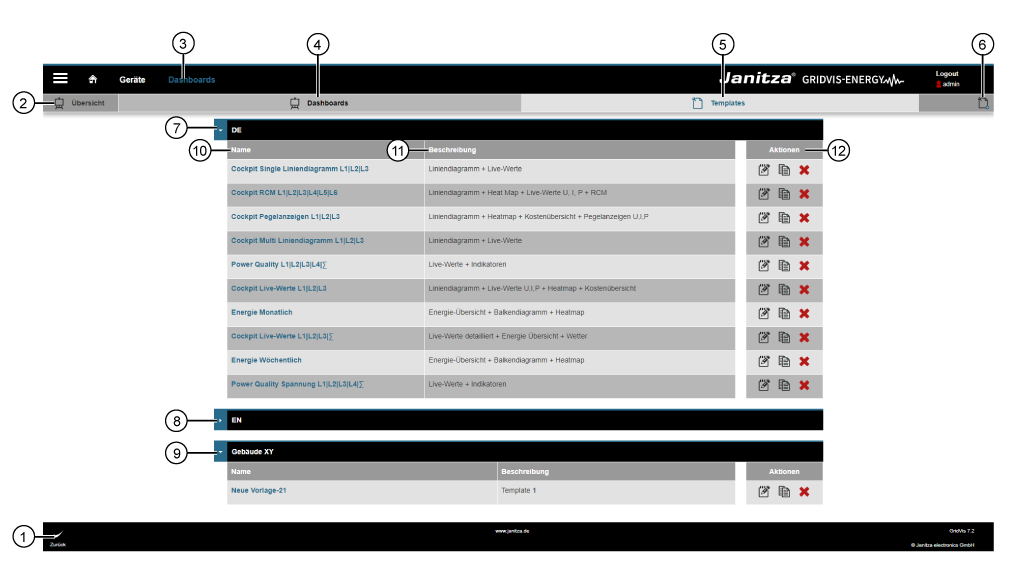Open the hamburger menu
Viewport: 1024px width, 585px height.
click(60, 78)
